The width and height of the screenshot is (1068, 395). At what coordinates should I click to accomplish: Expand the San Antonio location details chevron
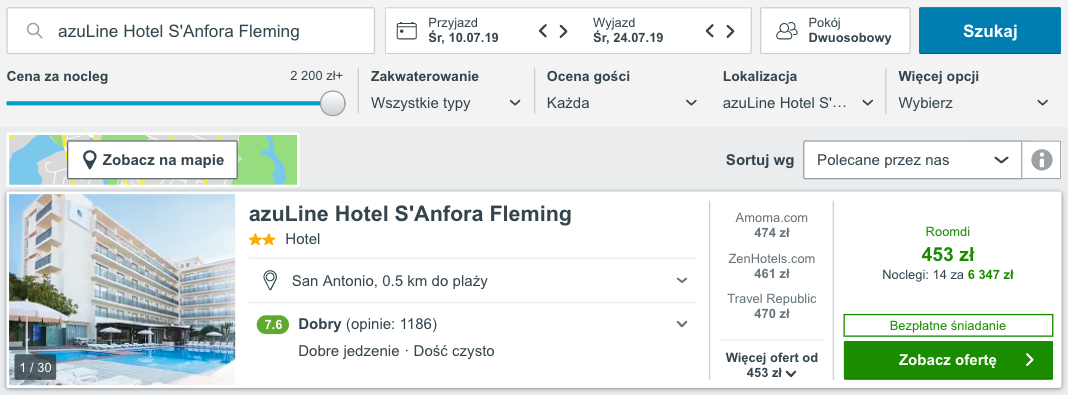[682, 281]
